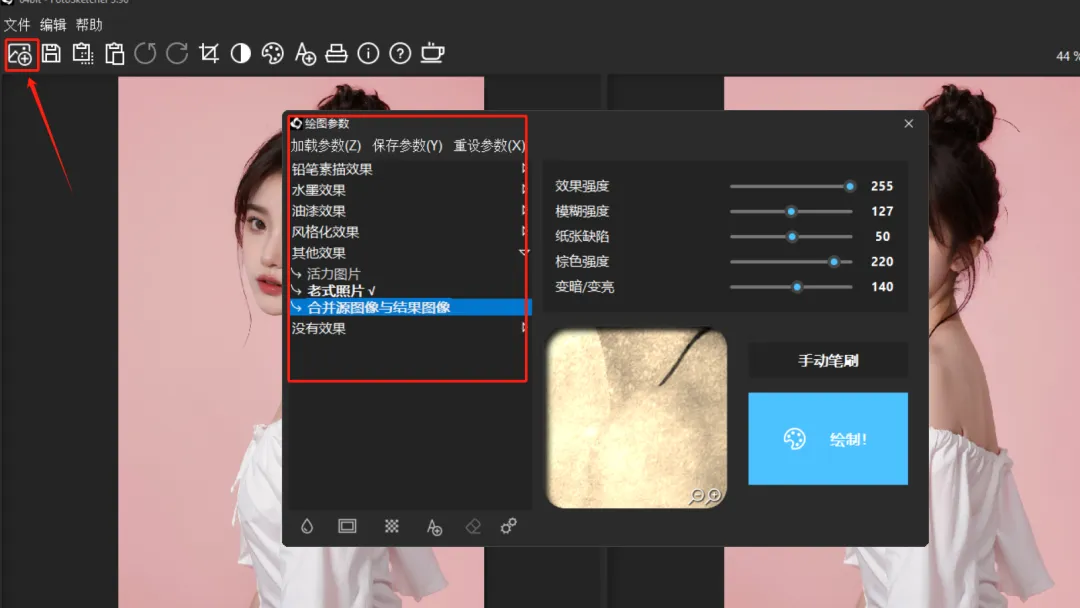1080x608 pixels.
Task: Print the picture with the printer icon
Action: pos(336,53)
